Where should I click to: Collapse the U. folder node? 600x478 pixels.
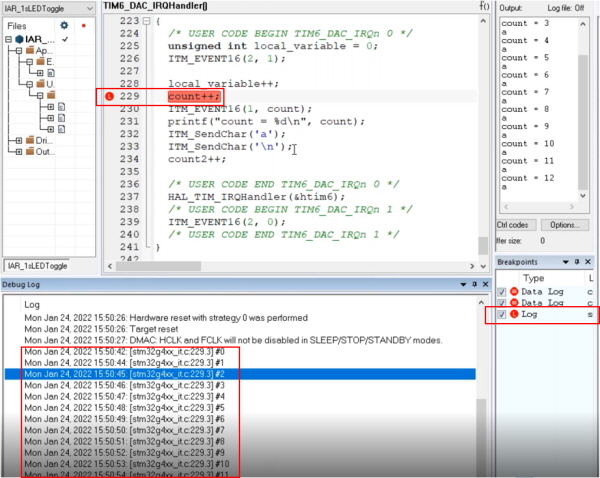click(x=29, y=84)
